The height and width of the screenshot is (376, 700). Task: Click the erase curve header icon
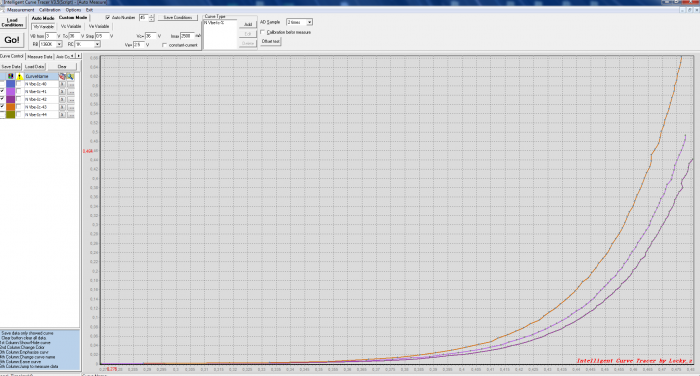tap(62, 76)
